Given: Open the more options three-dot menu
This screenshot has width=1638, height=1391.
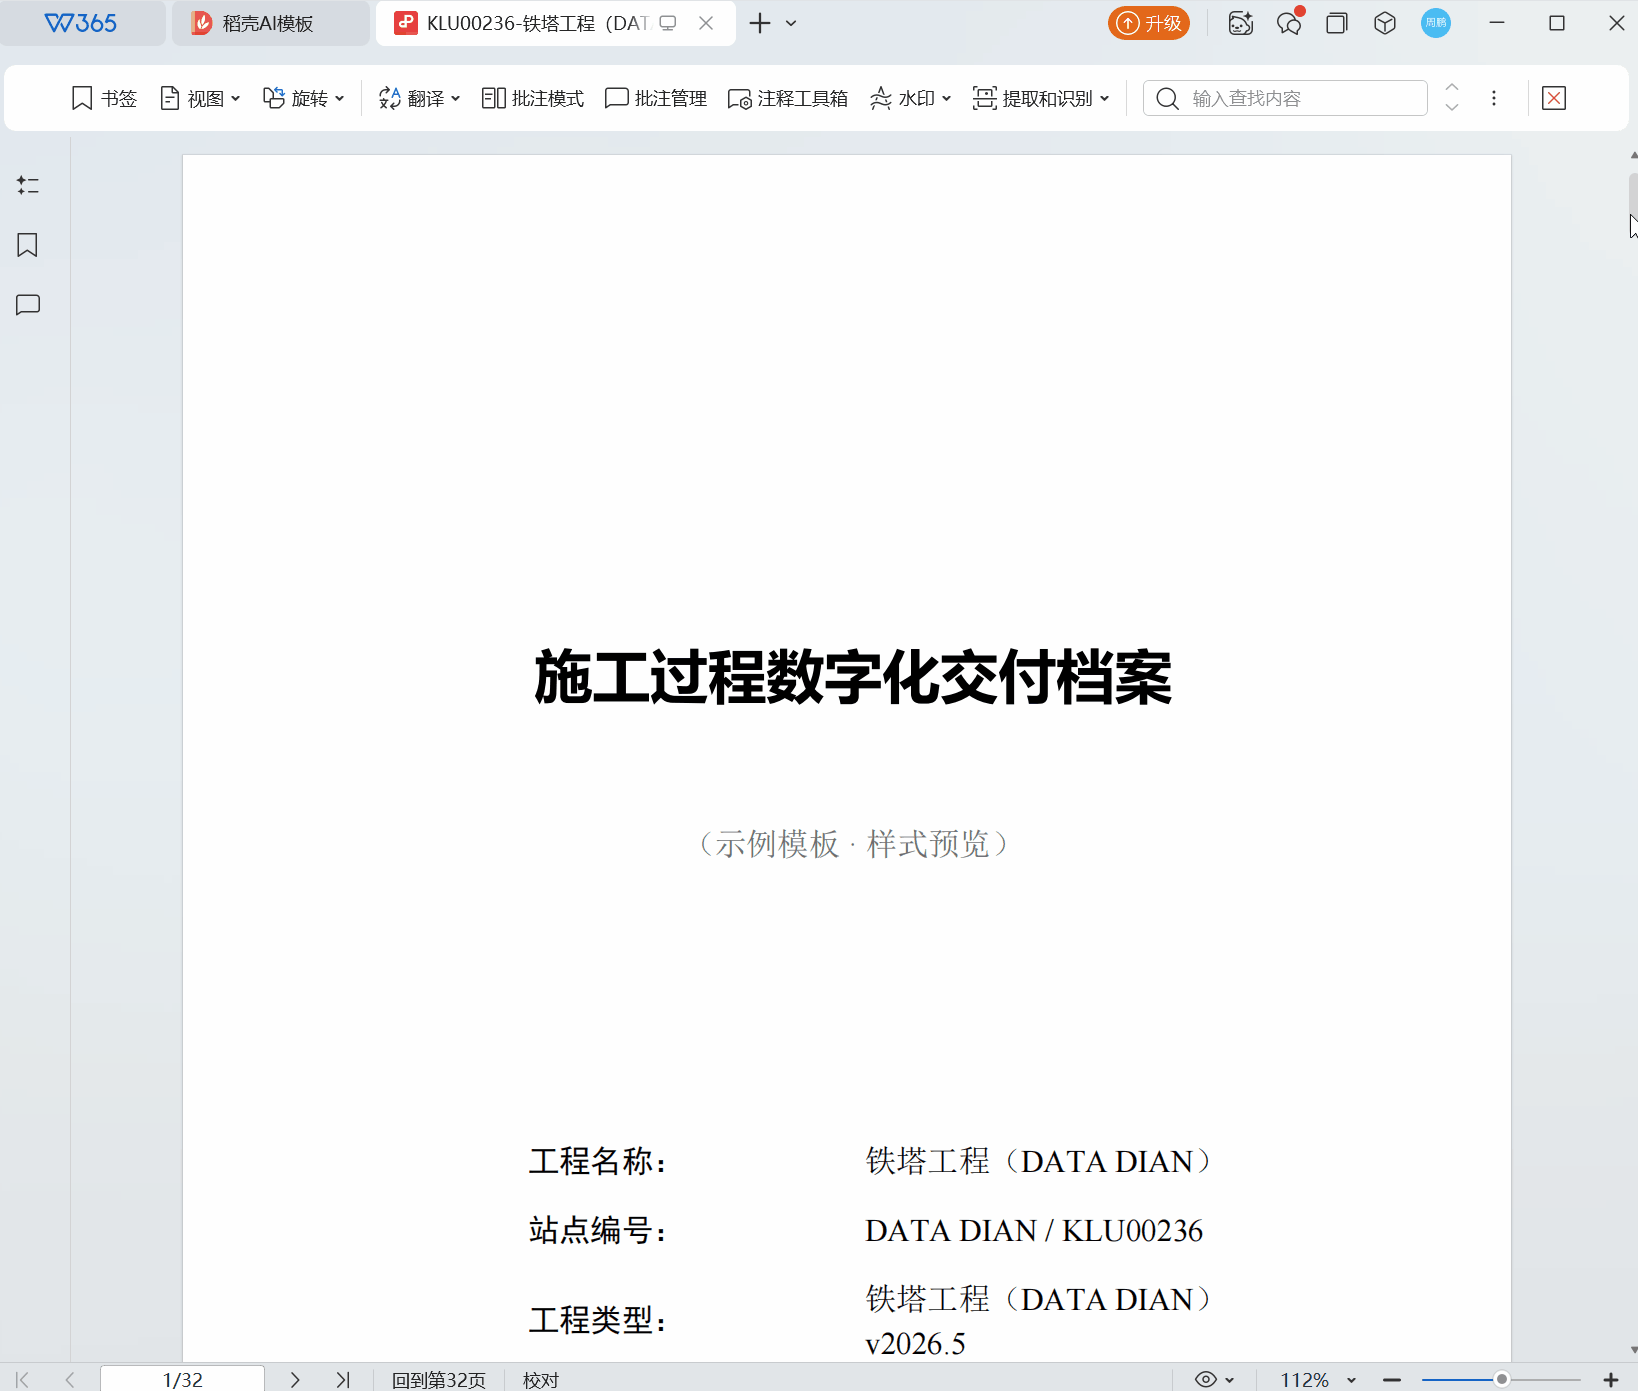Looking at the screenshot, I should 1494,98.
